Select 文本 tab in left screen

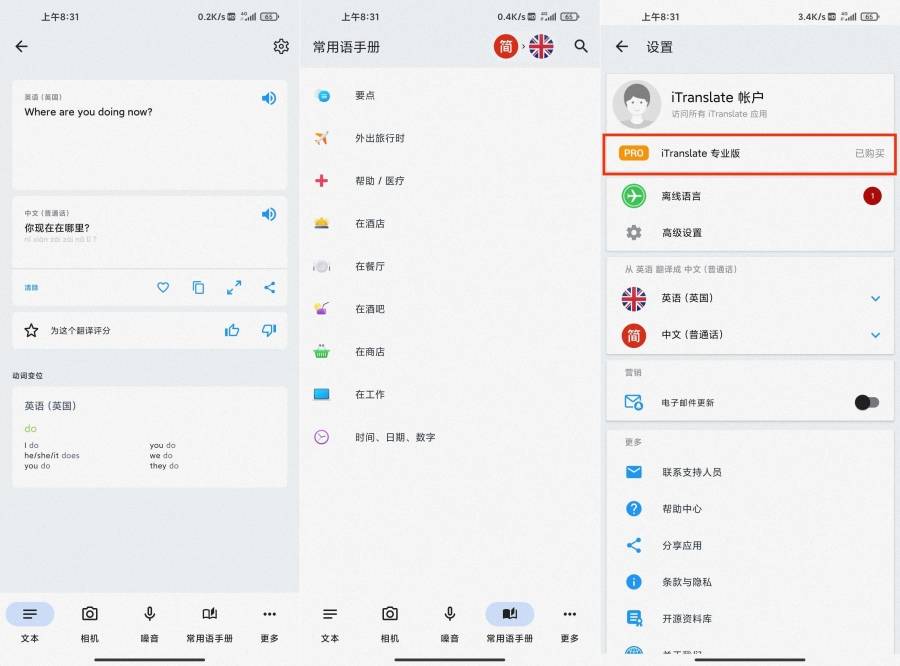coord(30,624)
